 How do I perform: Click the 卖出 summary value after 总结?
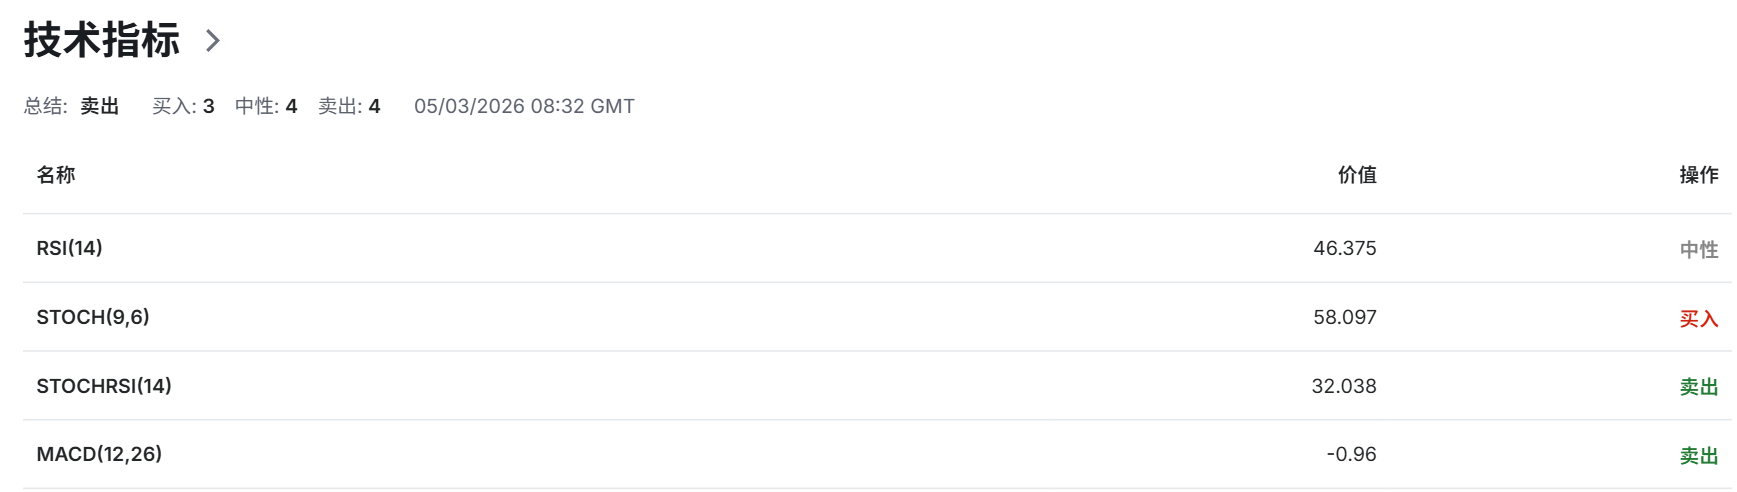tap(100, 106)
